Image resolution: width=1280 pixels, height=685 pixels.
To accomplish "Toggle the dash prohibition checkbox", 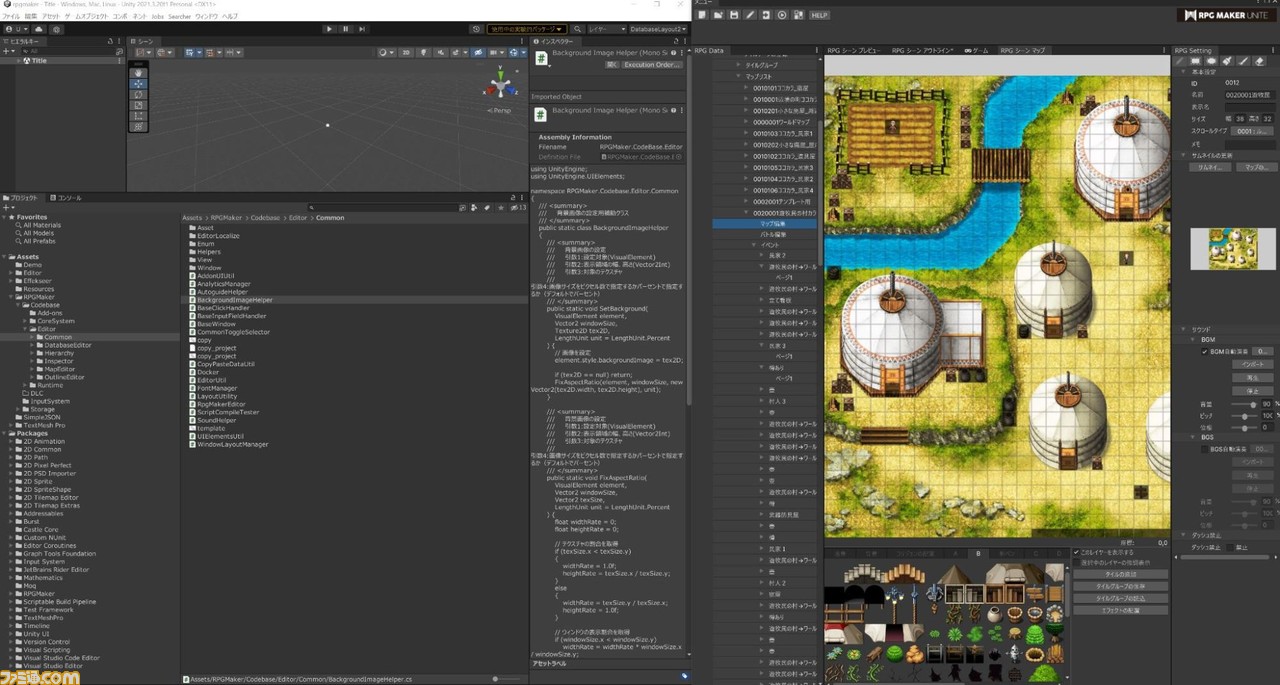I will coord(1230,547).
